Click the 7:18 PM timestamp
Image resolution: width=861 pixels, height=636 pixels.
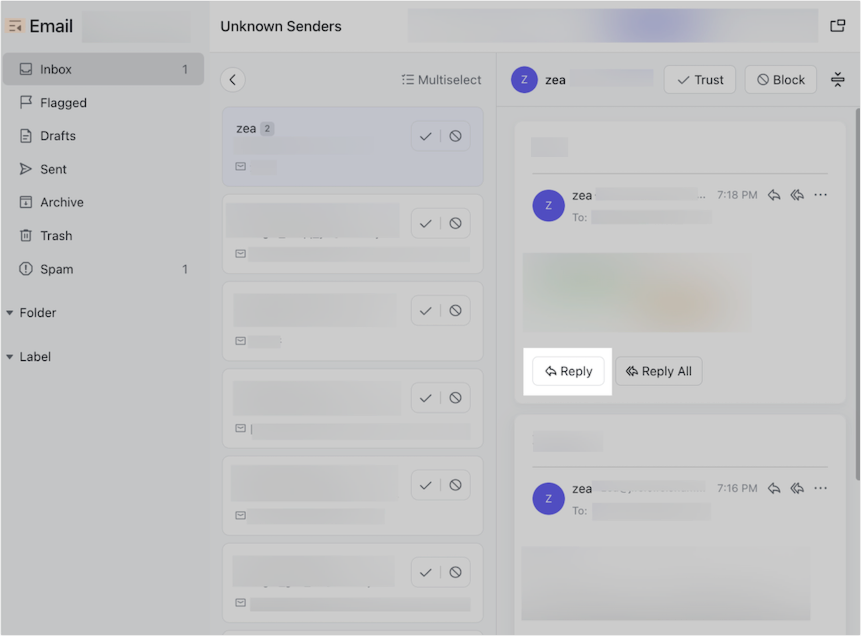tap(737, 195)
